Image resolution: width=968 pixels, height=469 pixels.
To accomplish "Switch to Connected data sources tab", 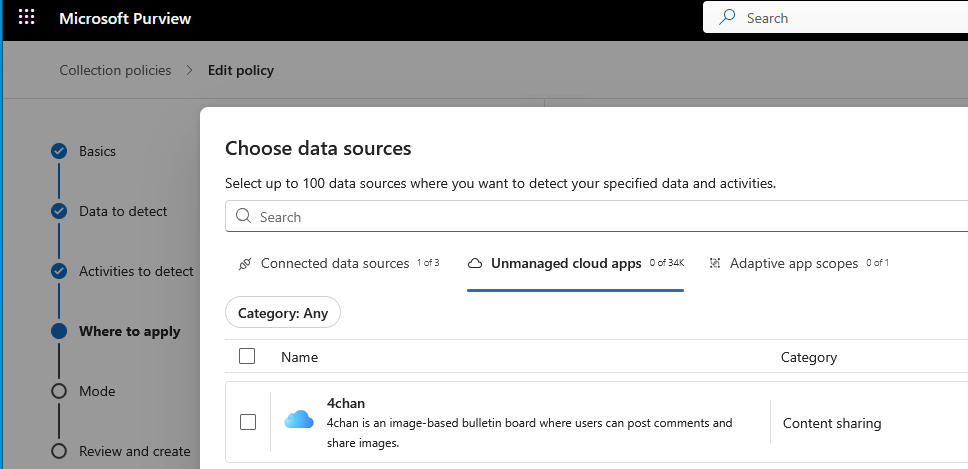I will coord(337,264).
